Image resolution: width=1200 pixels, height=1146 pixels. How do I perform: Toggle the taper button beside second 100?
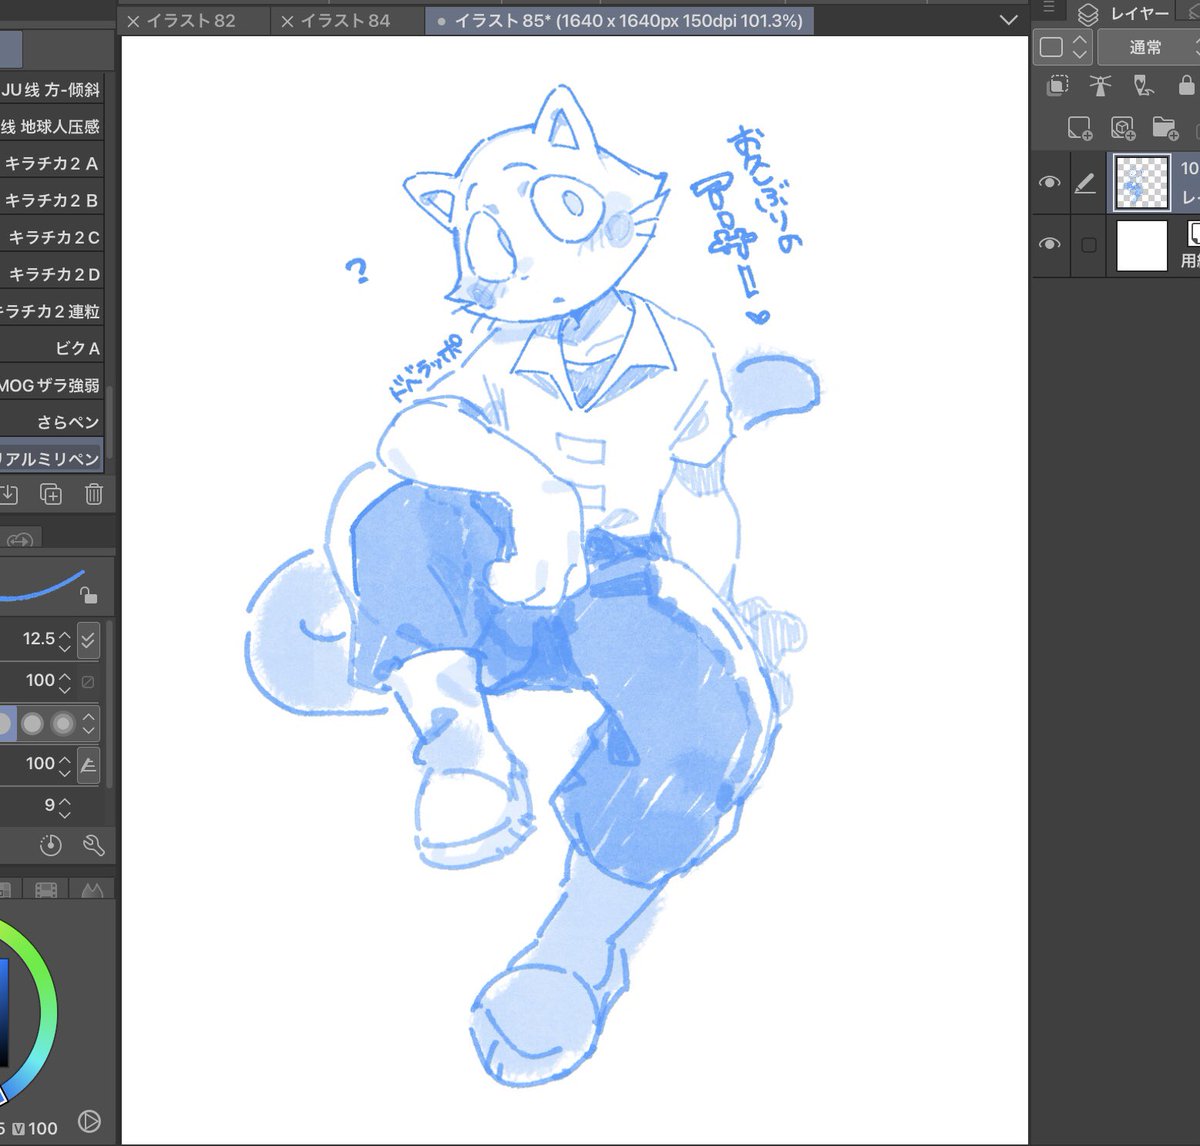(88, 765)
